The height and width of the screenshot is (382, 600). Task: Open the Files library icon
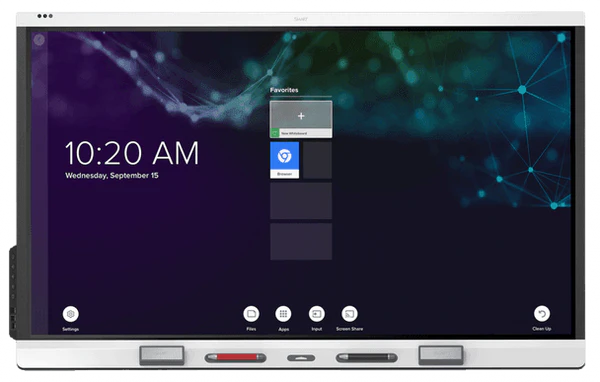[251, 314]
